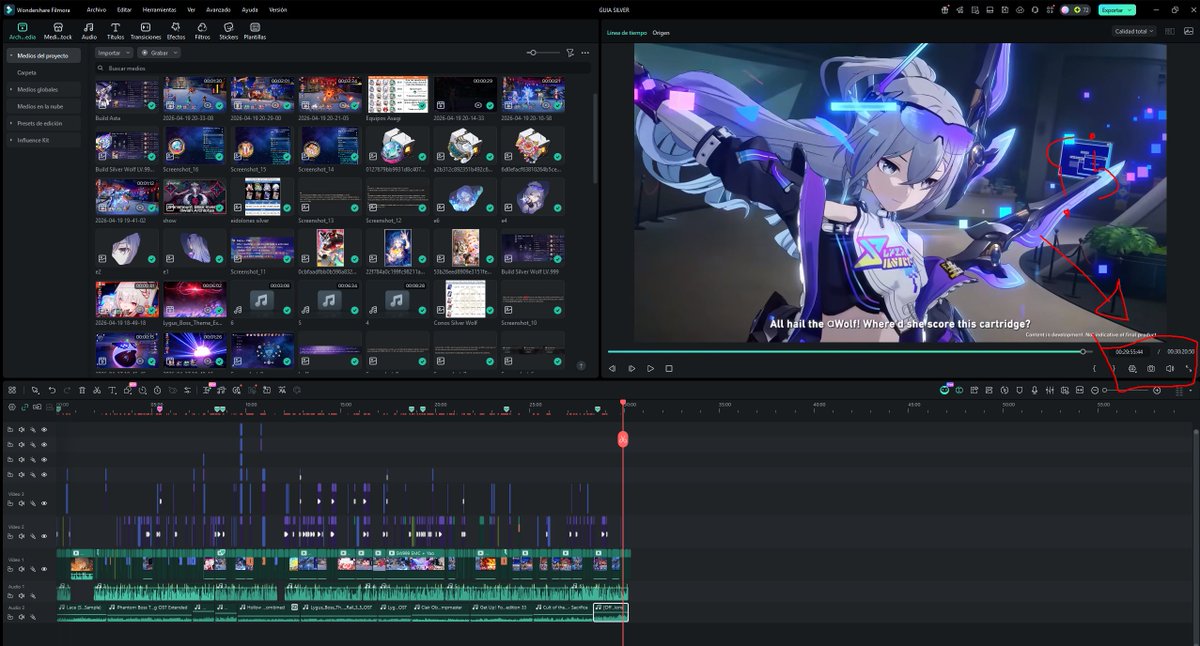Open the Efectos tab icon

(176, 31)
